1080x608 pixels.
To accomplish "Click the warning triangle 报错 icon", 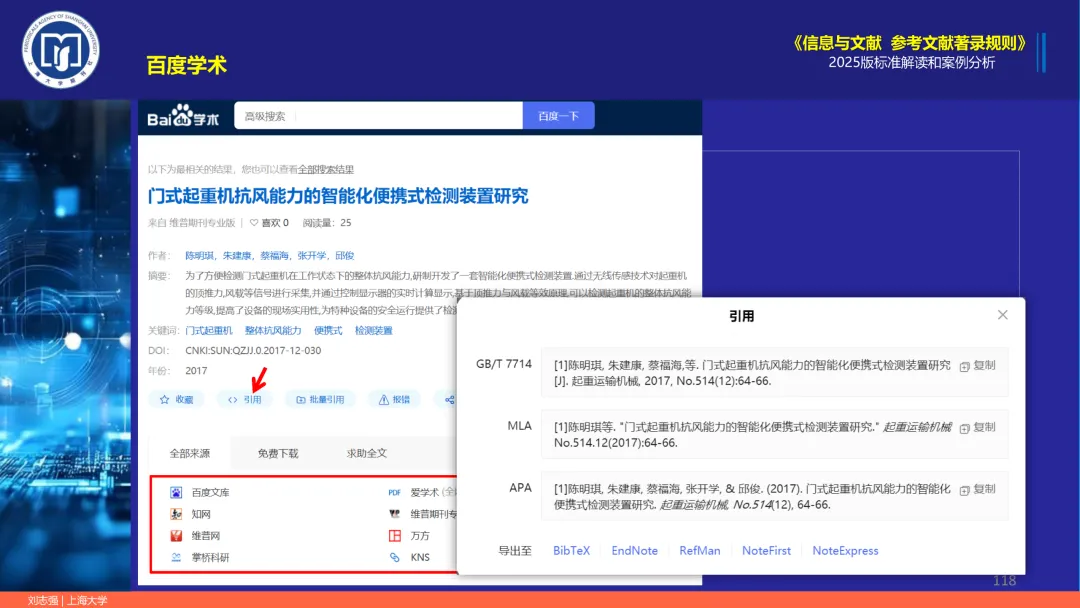I will (x=384, y=399).
